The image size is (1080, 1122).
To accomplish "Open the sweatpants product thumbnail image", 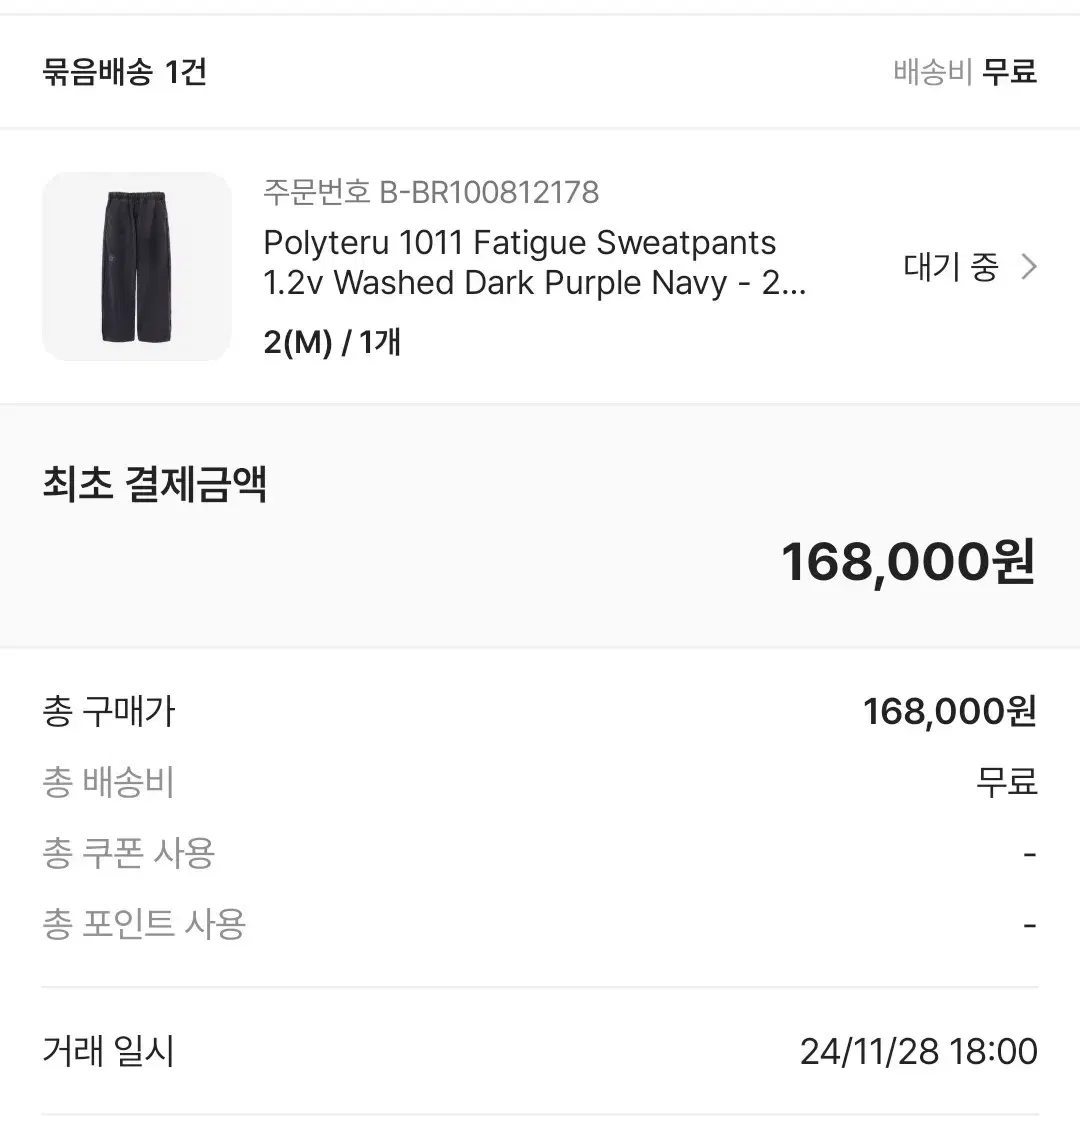I will [x=137, y=266].
